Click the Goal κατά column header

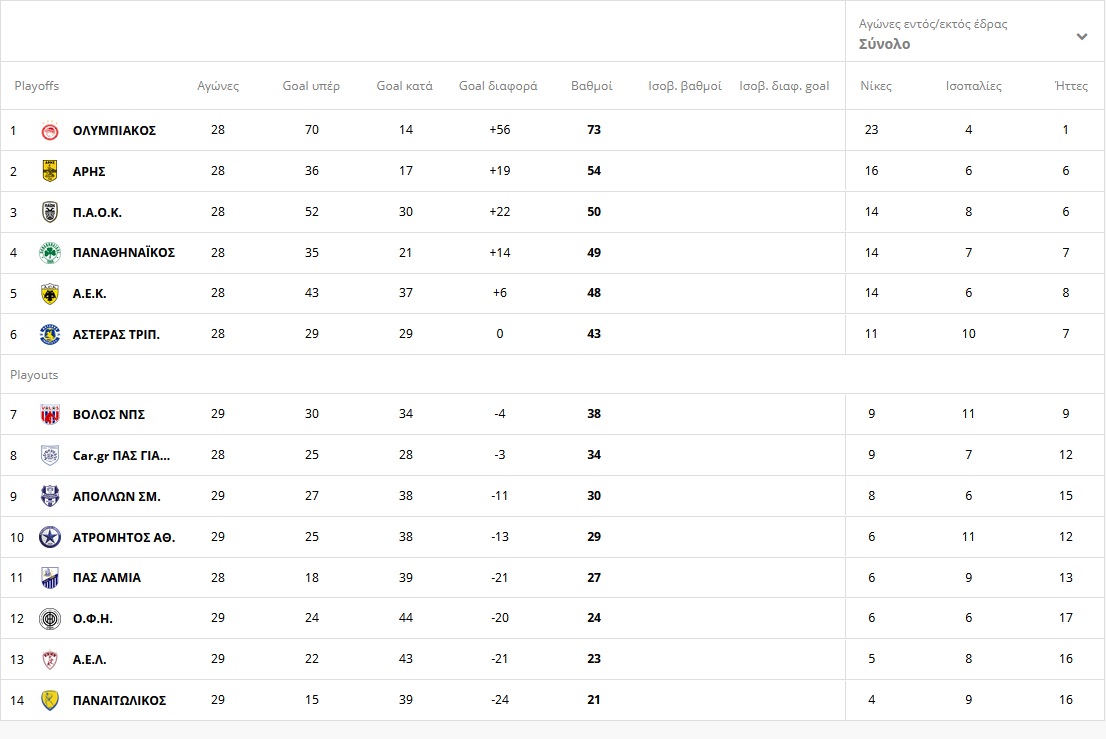[x=405, y=86]
